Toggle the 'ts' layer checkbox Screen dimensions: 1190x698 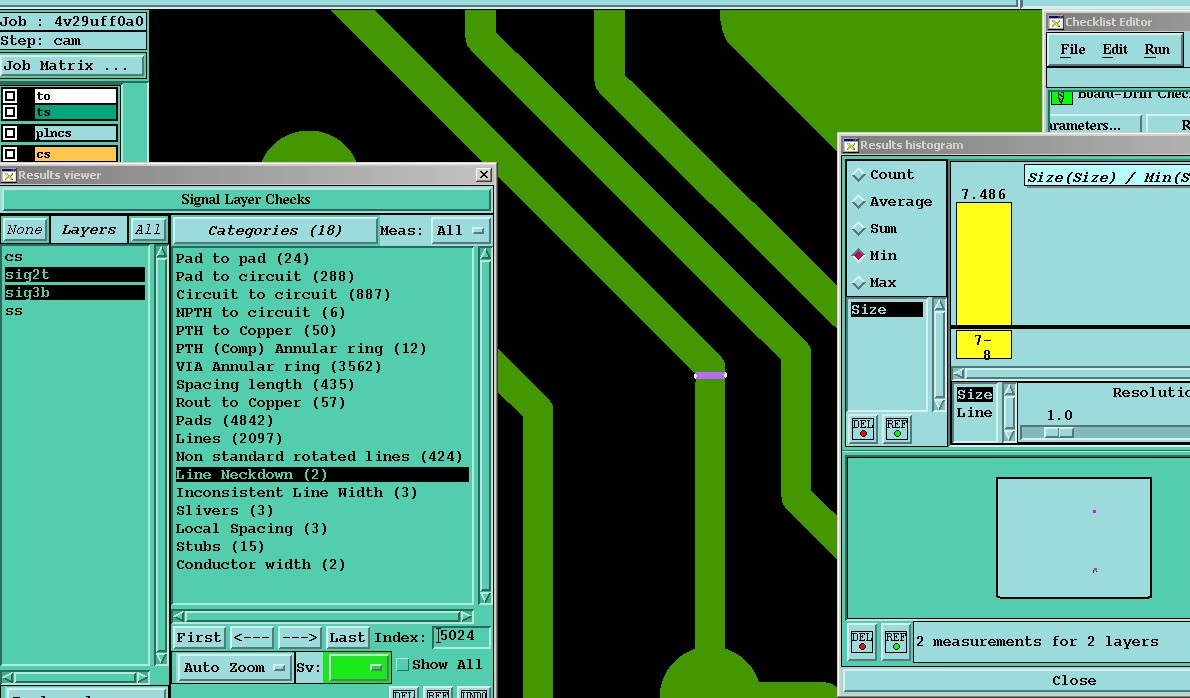pyautogui.click(x=10, y=112)
